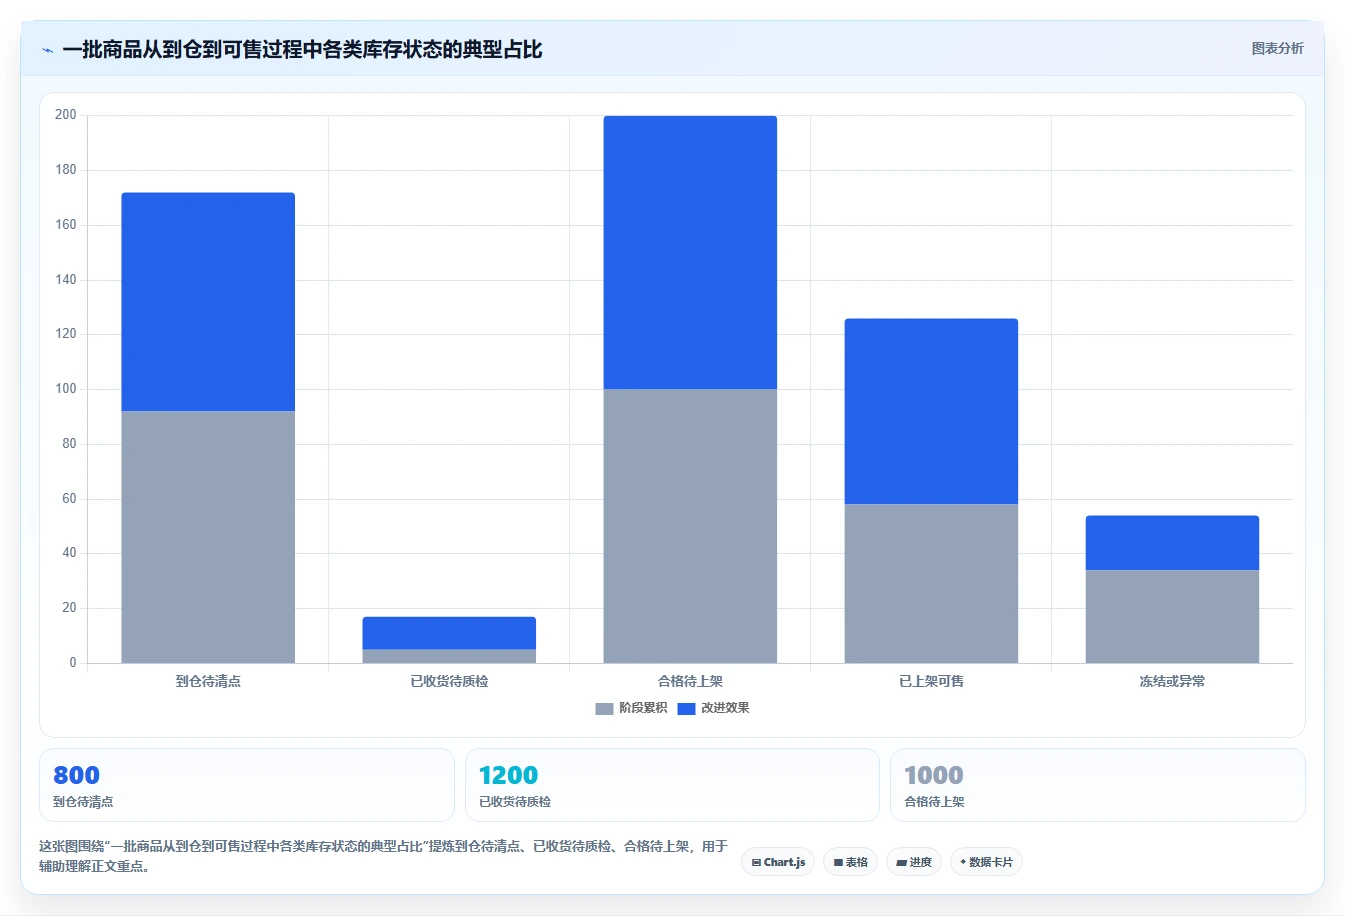Select the blue bar segment for 已收货待质检

pos(449,633)
